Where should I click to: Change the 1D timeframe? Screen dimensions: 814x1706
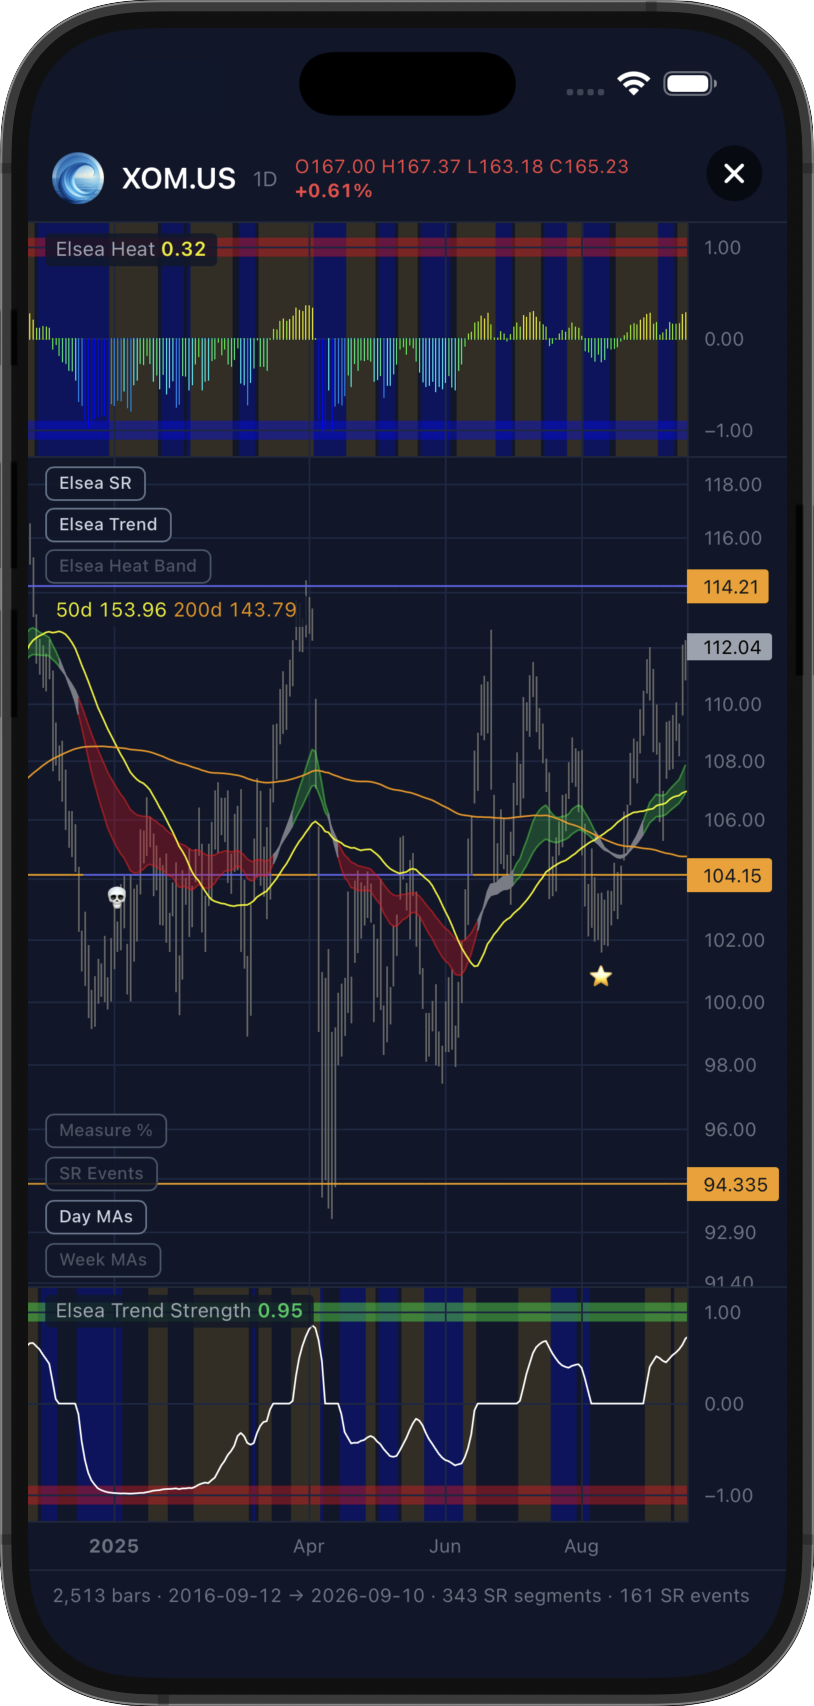[265, 179]
